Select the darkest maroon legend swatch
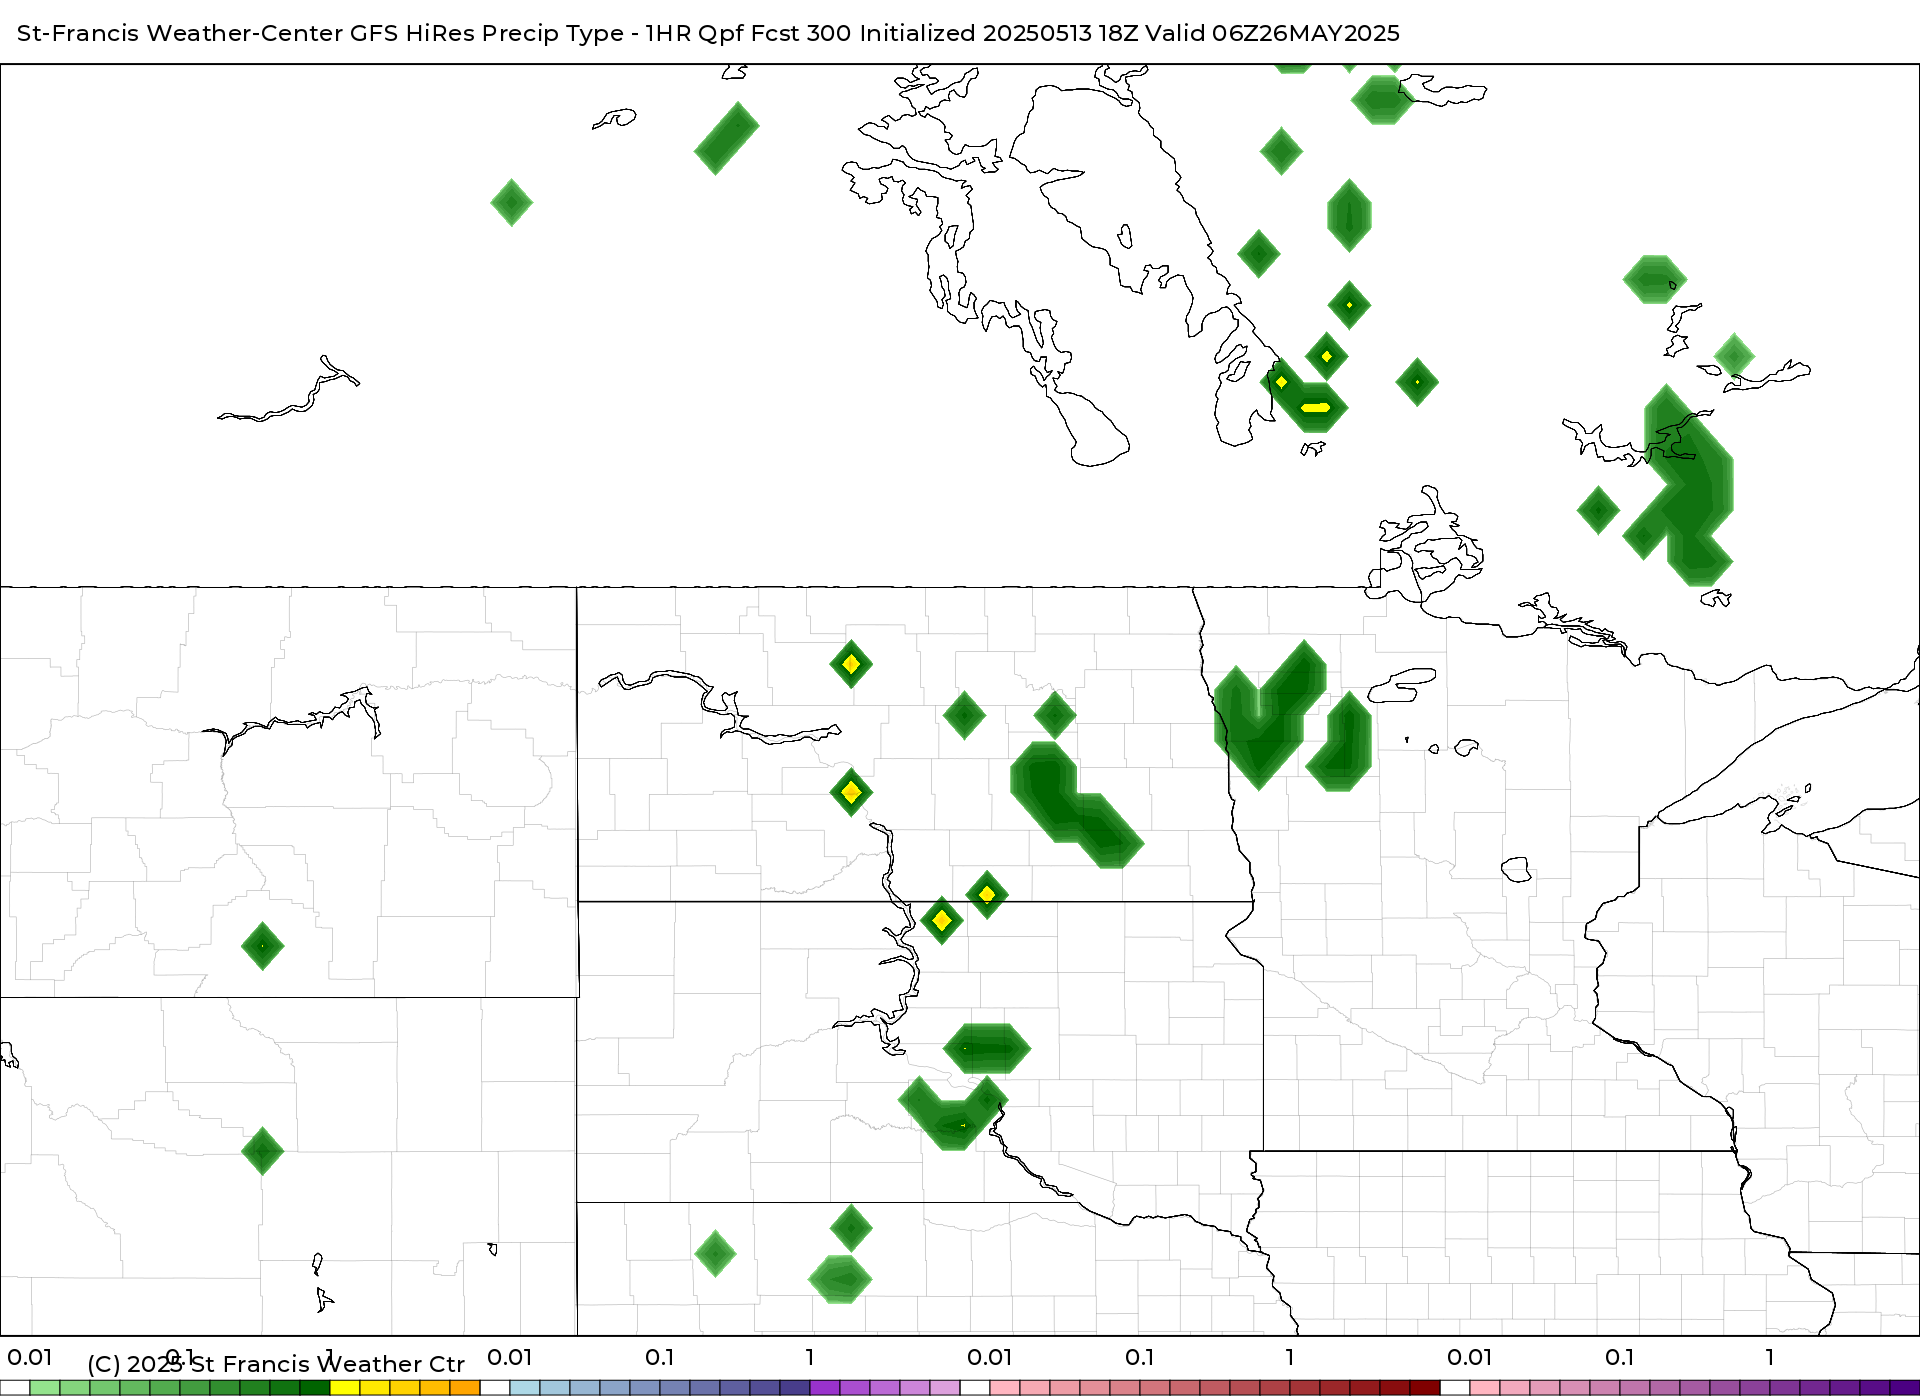The image size is (1920, 1400). [x=1425, y=1388]
